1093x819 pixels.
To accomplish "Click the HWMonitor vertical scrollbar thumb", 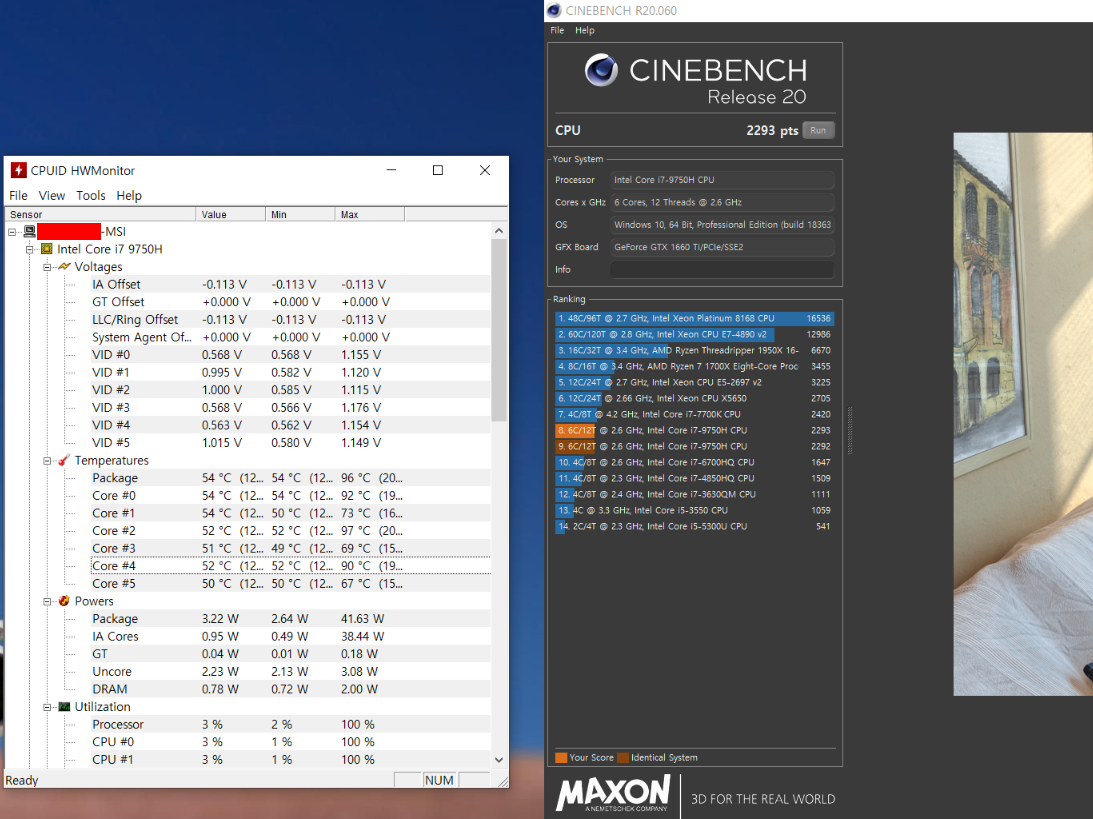I will click(498, 330).
